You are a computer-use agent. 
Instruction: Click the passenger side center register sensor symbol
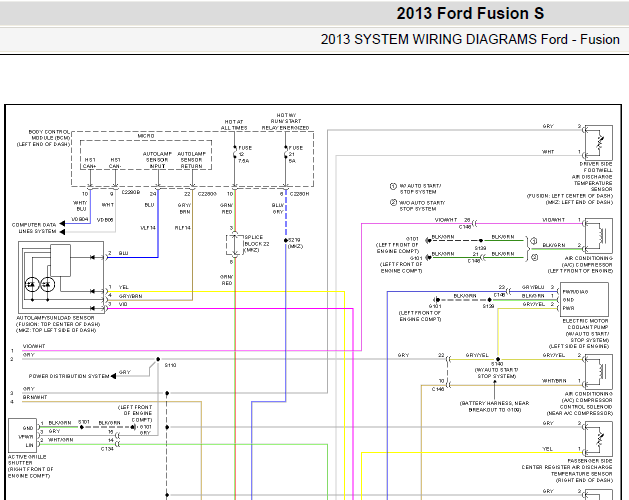599,439
